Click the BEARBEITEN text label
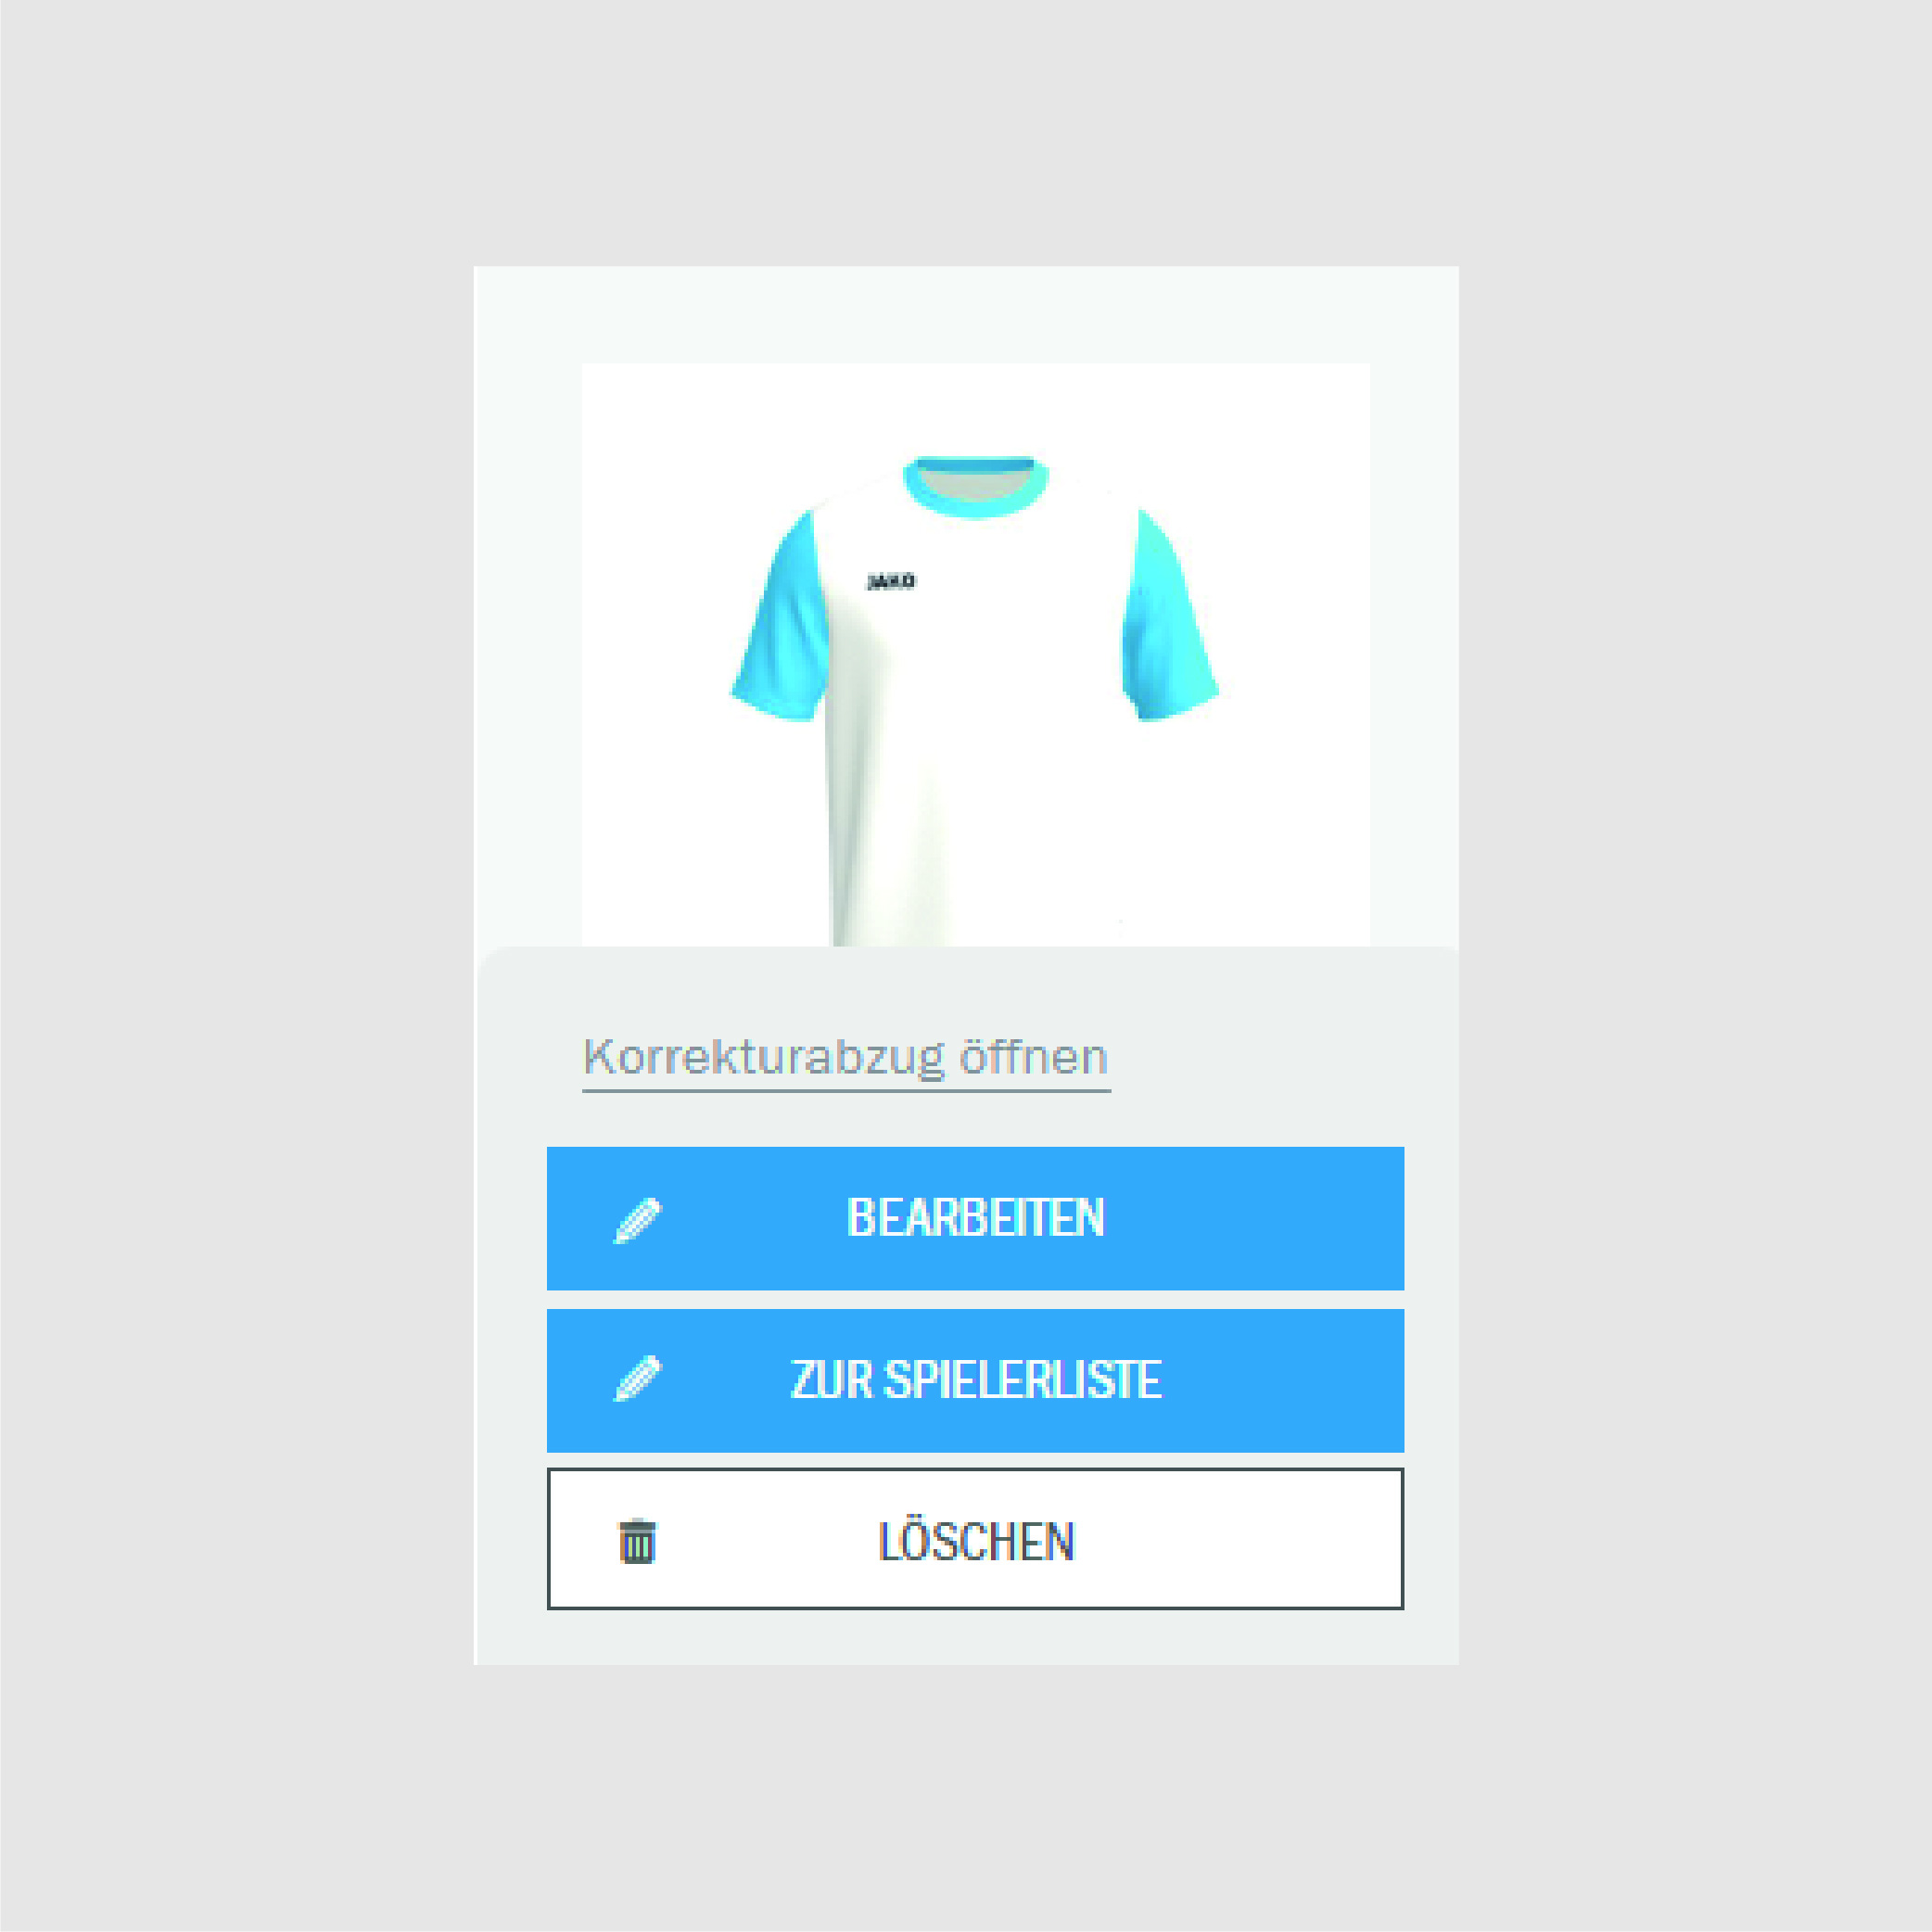The width and height of the screenshot is (1932, 1932). 975,1218
